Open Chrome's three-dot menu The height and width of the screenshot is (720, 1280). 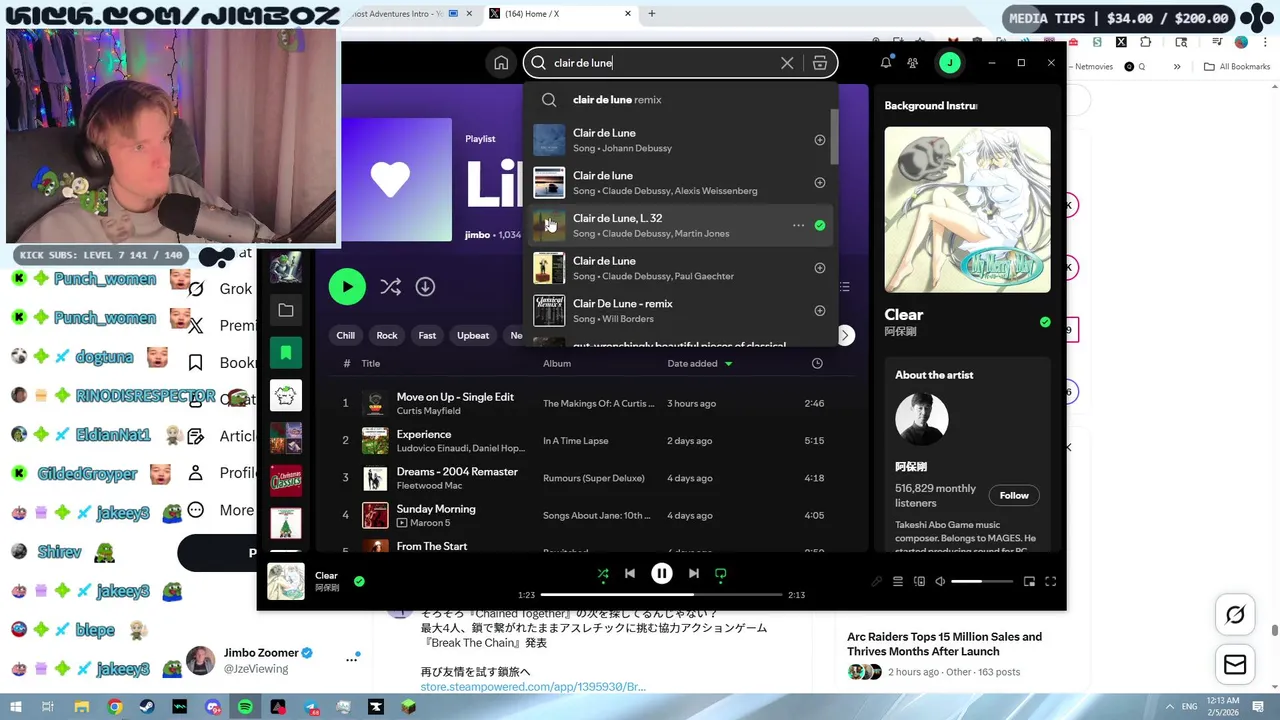point(1265,42)
